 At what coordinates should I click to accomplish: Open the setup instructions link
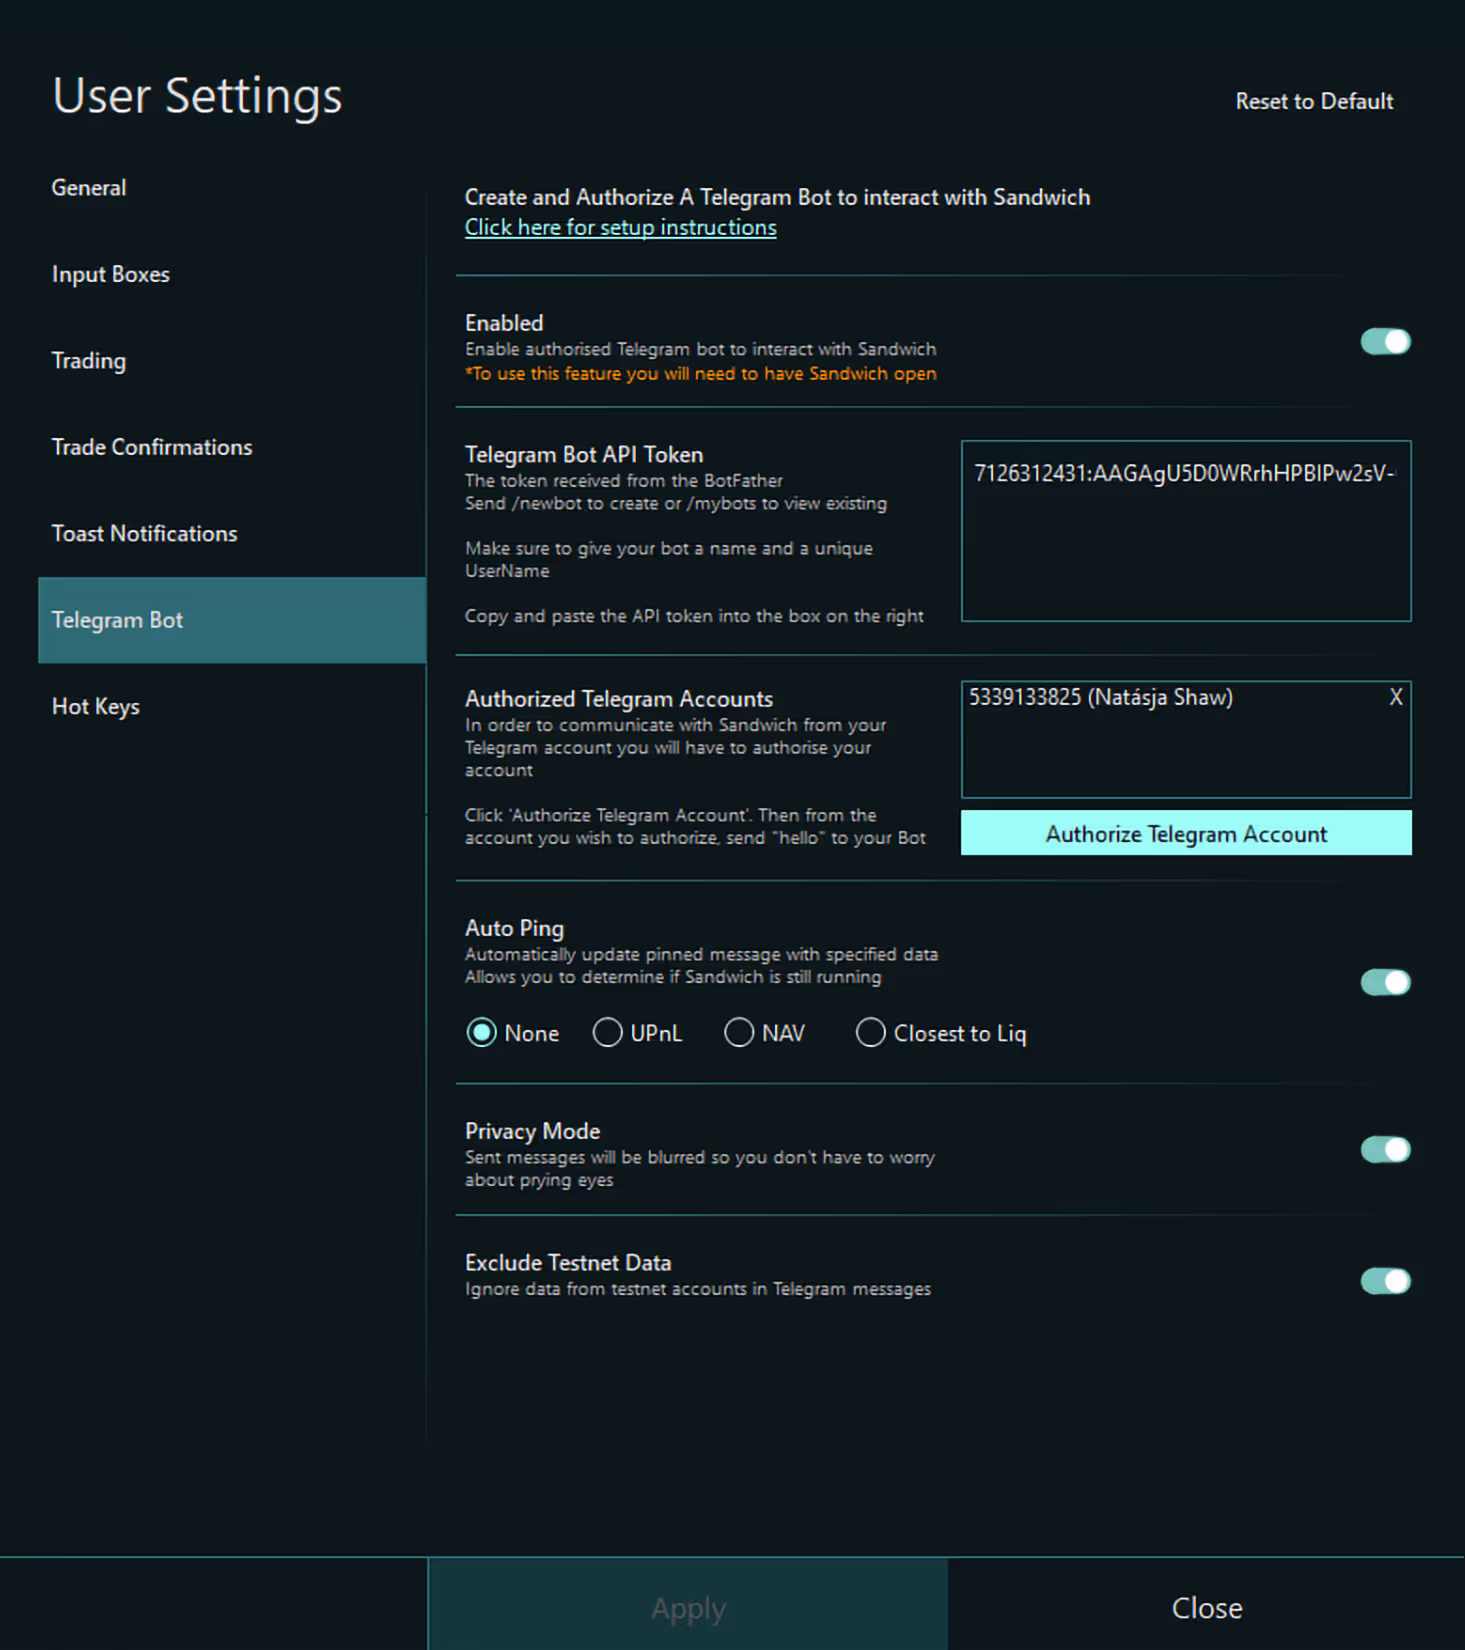[x=620, y=227]
